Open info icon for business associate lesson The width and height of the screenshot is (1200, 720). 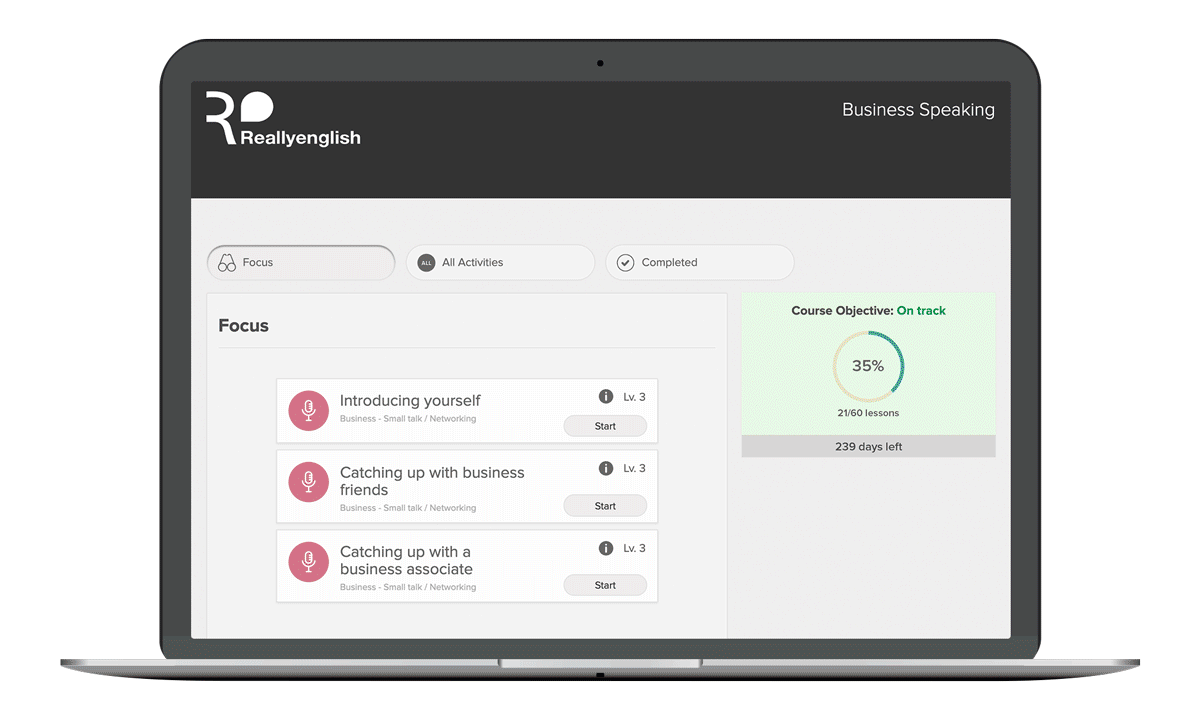click(x=605, y=548)
